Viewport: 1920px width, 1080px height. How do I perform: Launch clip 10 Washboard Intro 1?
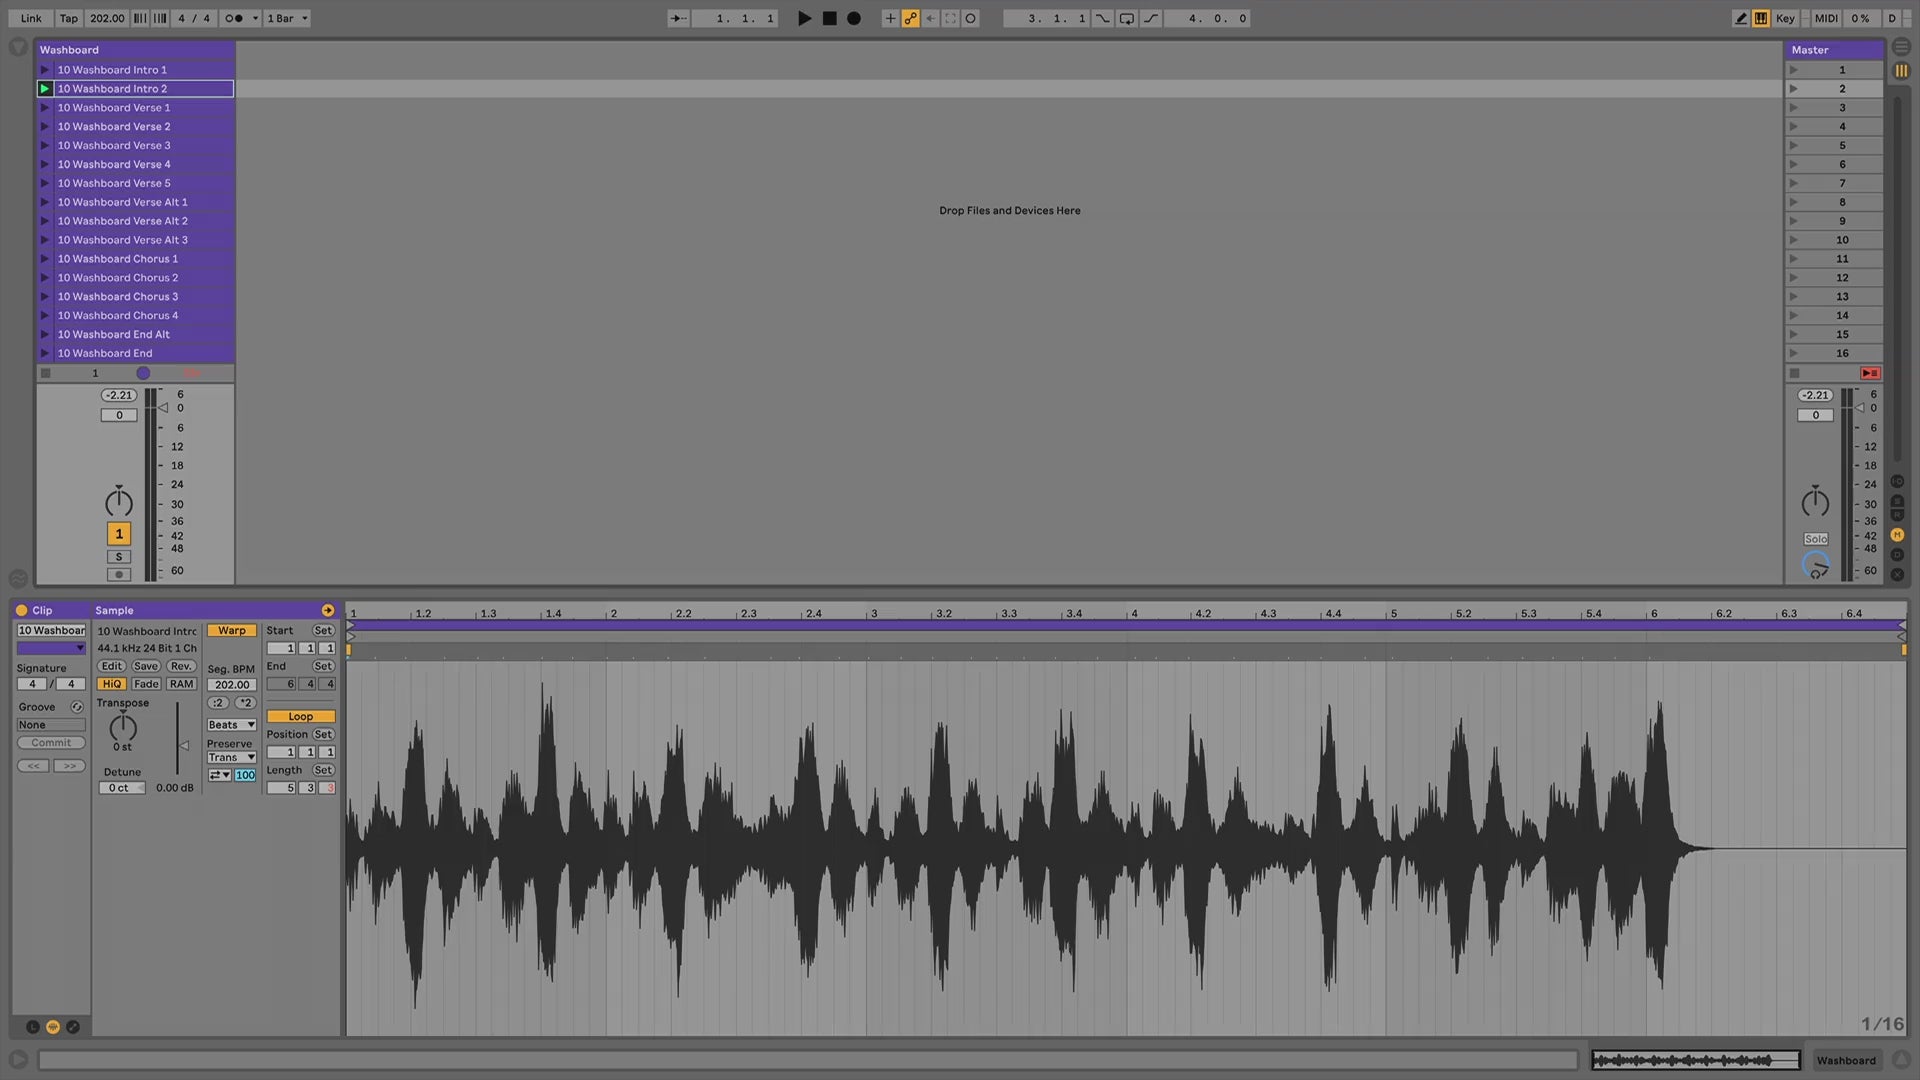45,70
